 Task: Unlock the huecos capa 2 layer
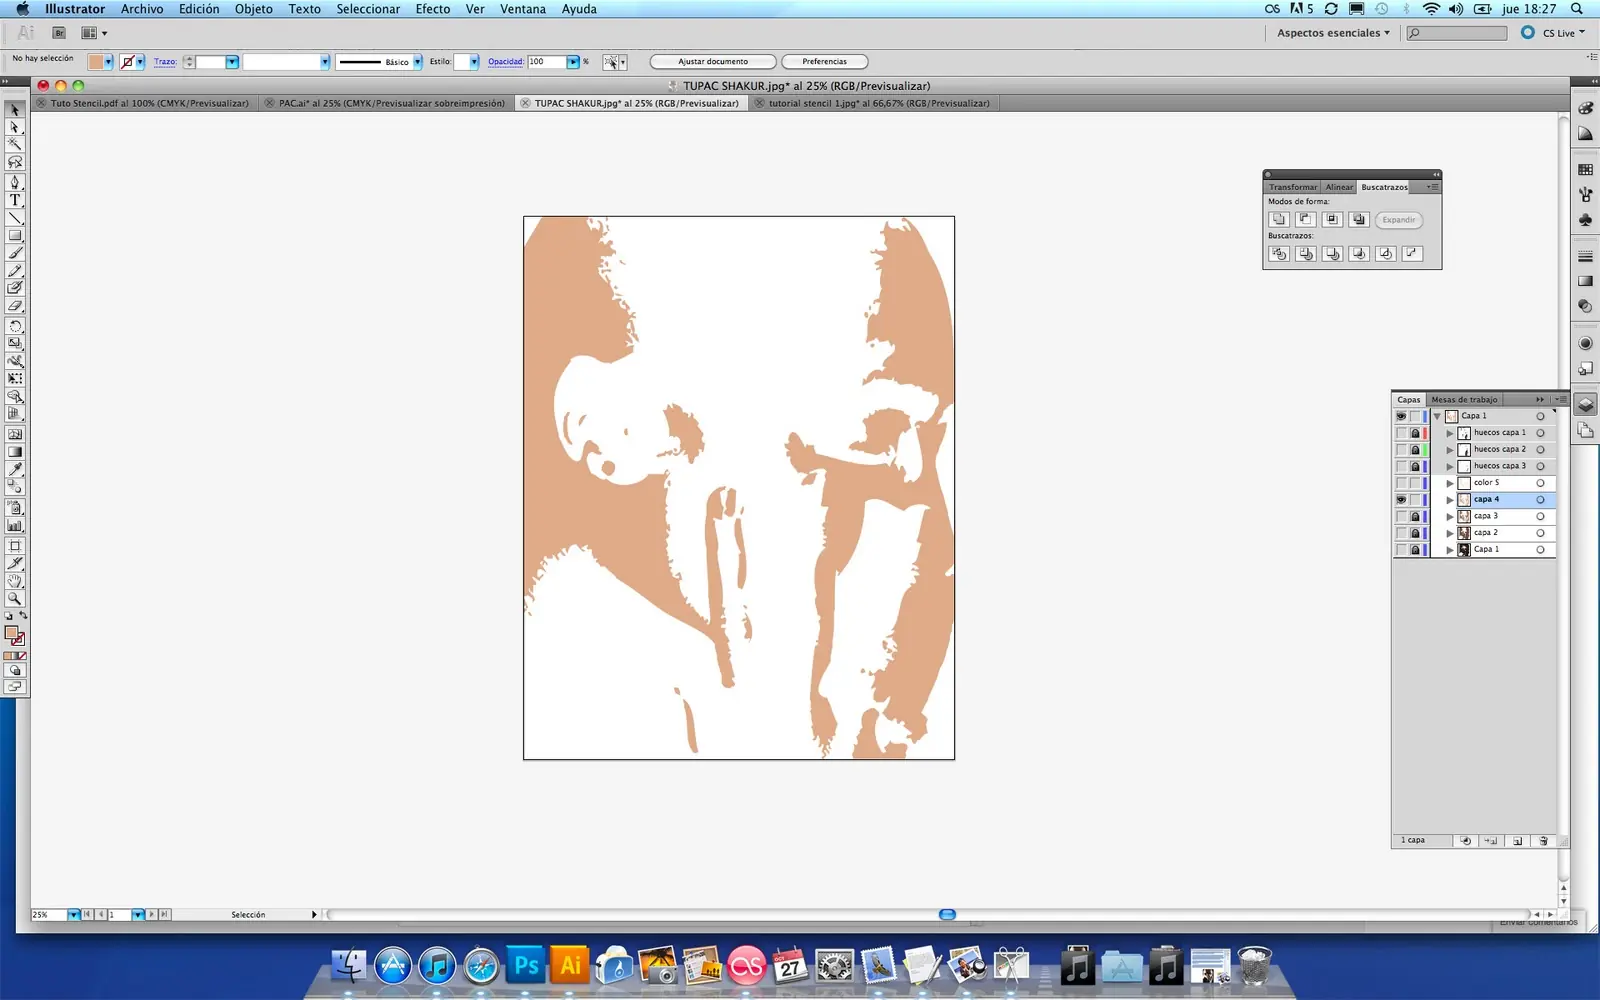(1415, 450)
